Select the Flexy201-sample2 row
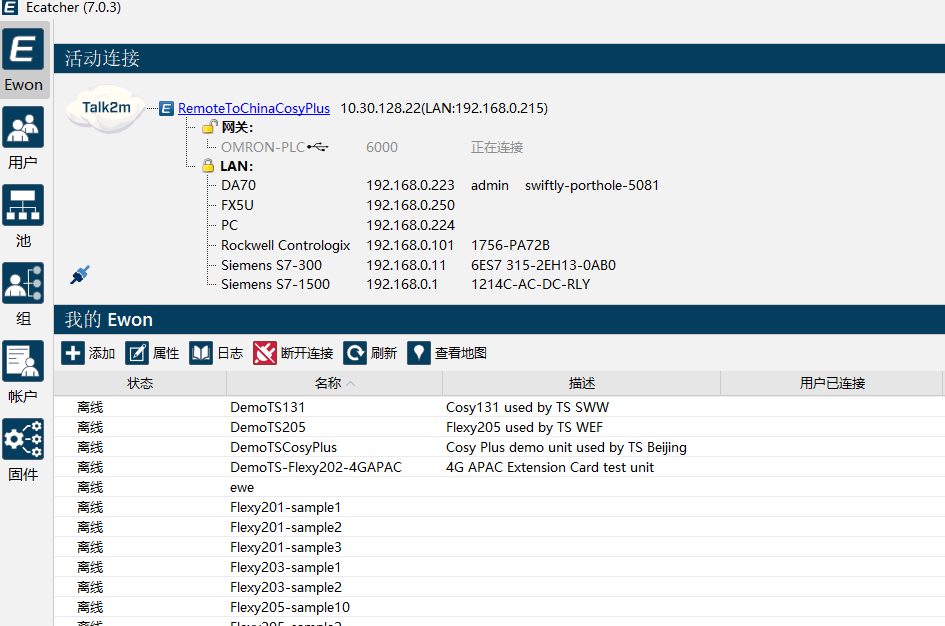This screenshot has height=626, width=945. [499, 527]
